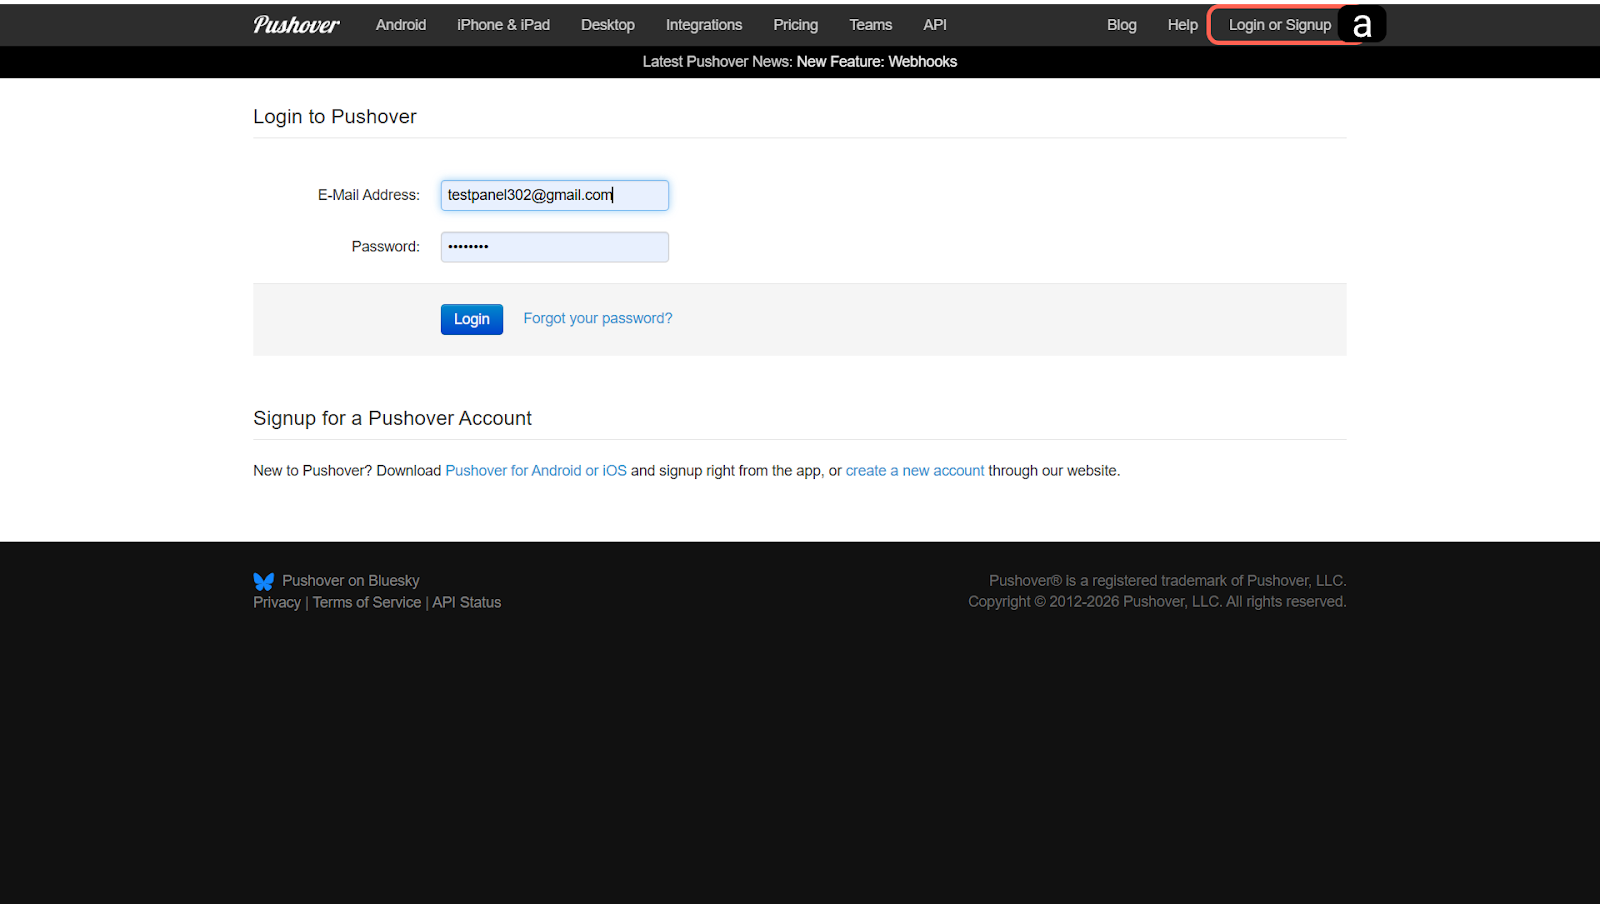Visit the Blog from the header
Image resolution: width=1600 pixels, height=904 pixels.
coord(1121,25)
